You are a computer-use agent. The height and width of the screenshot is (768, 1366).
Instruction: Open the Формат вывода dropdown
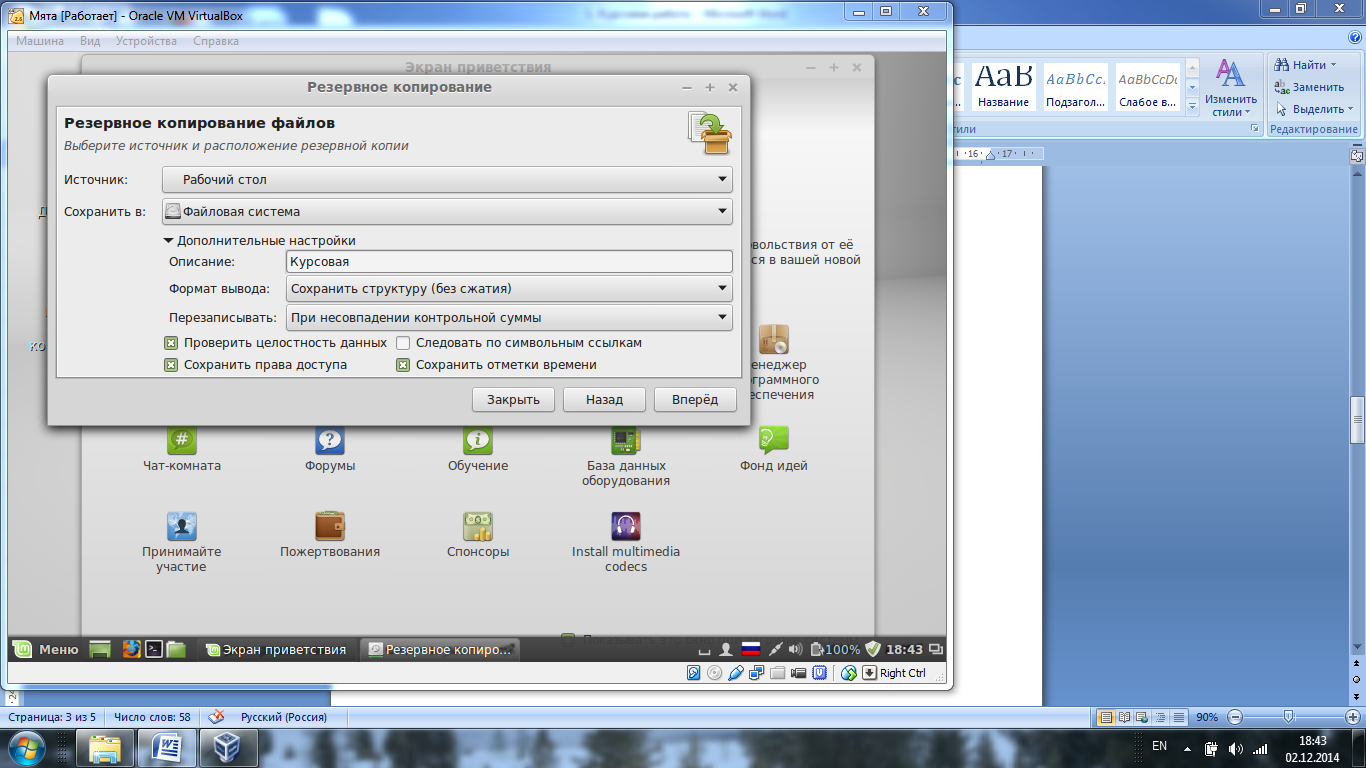[509, 289]
